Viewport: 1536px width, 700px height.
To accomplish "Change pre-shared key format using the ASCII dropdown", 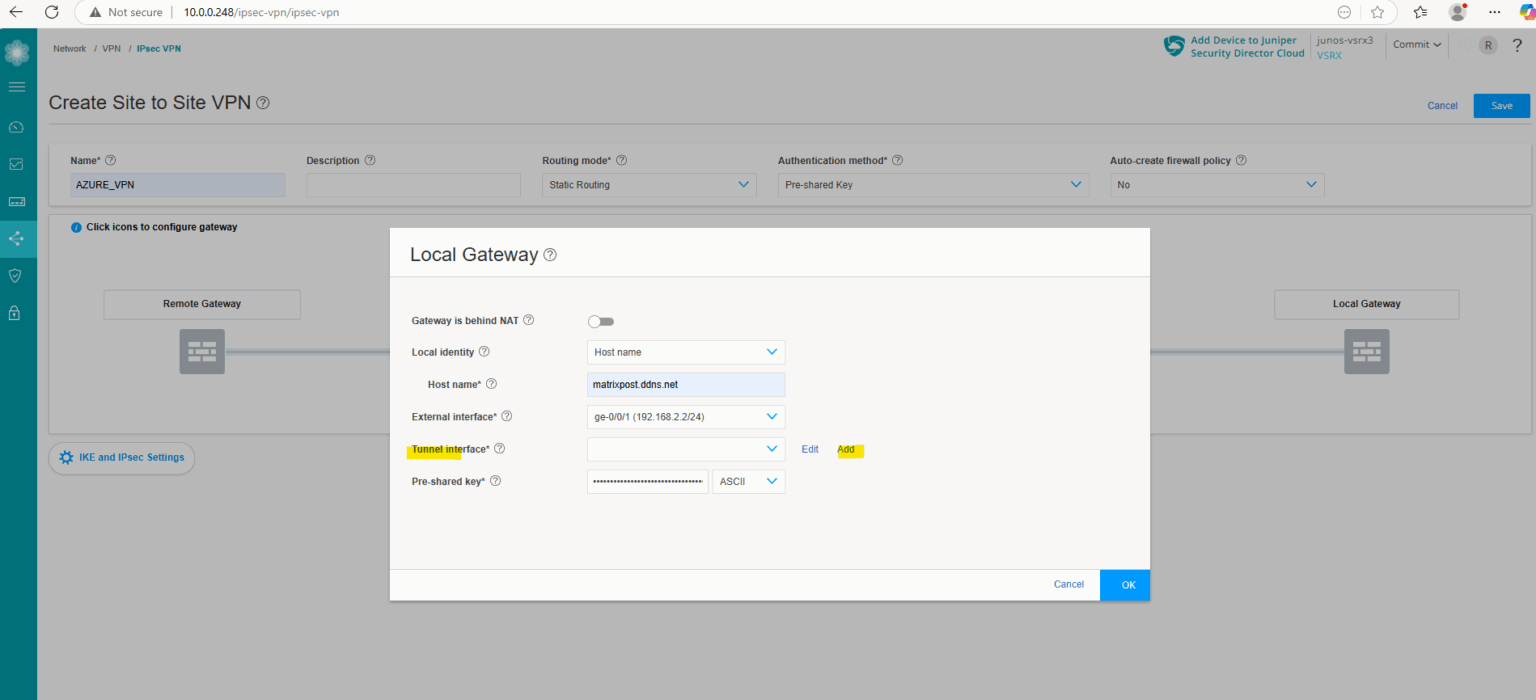I will point(748,481).
